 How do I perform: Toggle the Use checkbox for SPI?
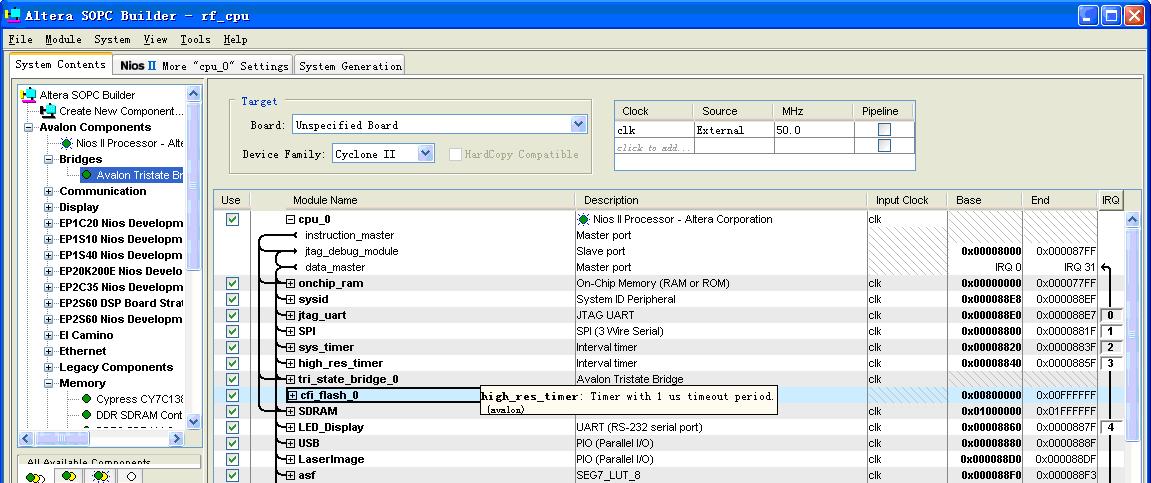(x=232, y=331)
